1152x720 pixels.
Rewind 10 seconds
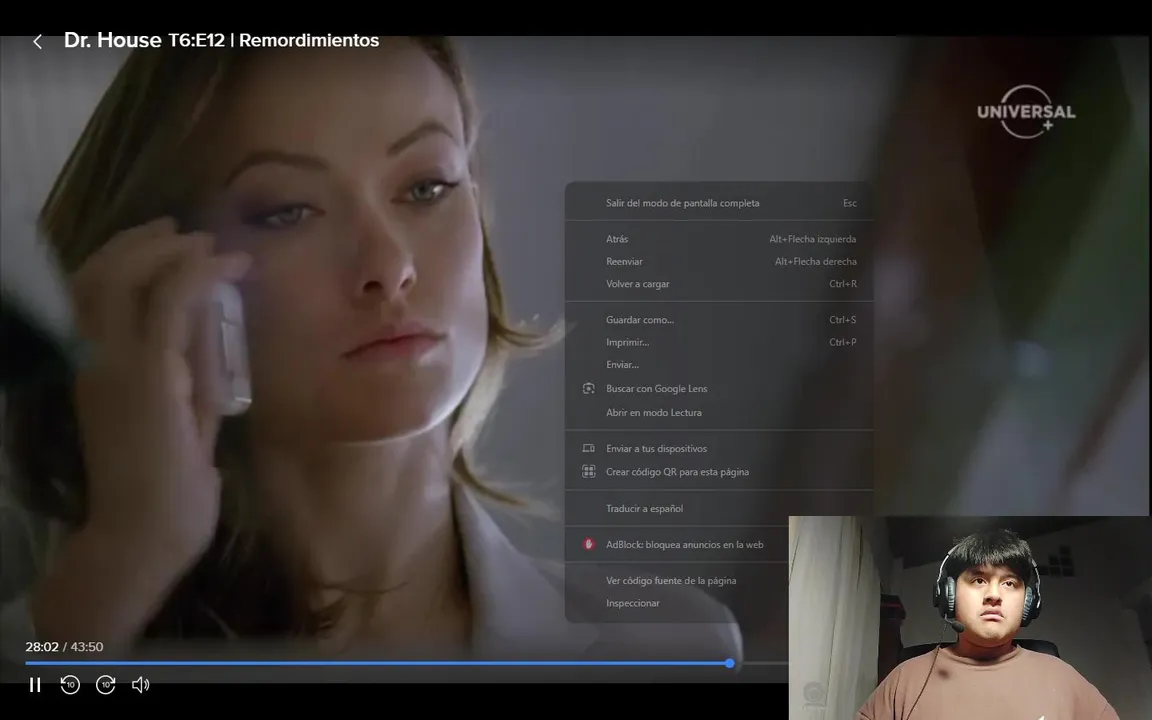coord(70,685)
